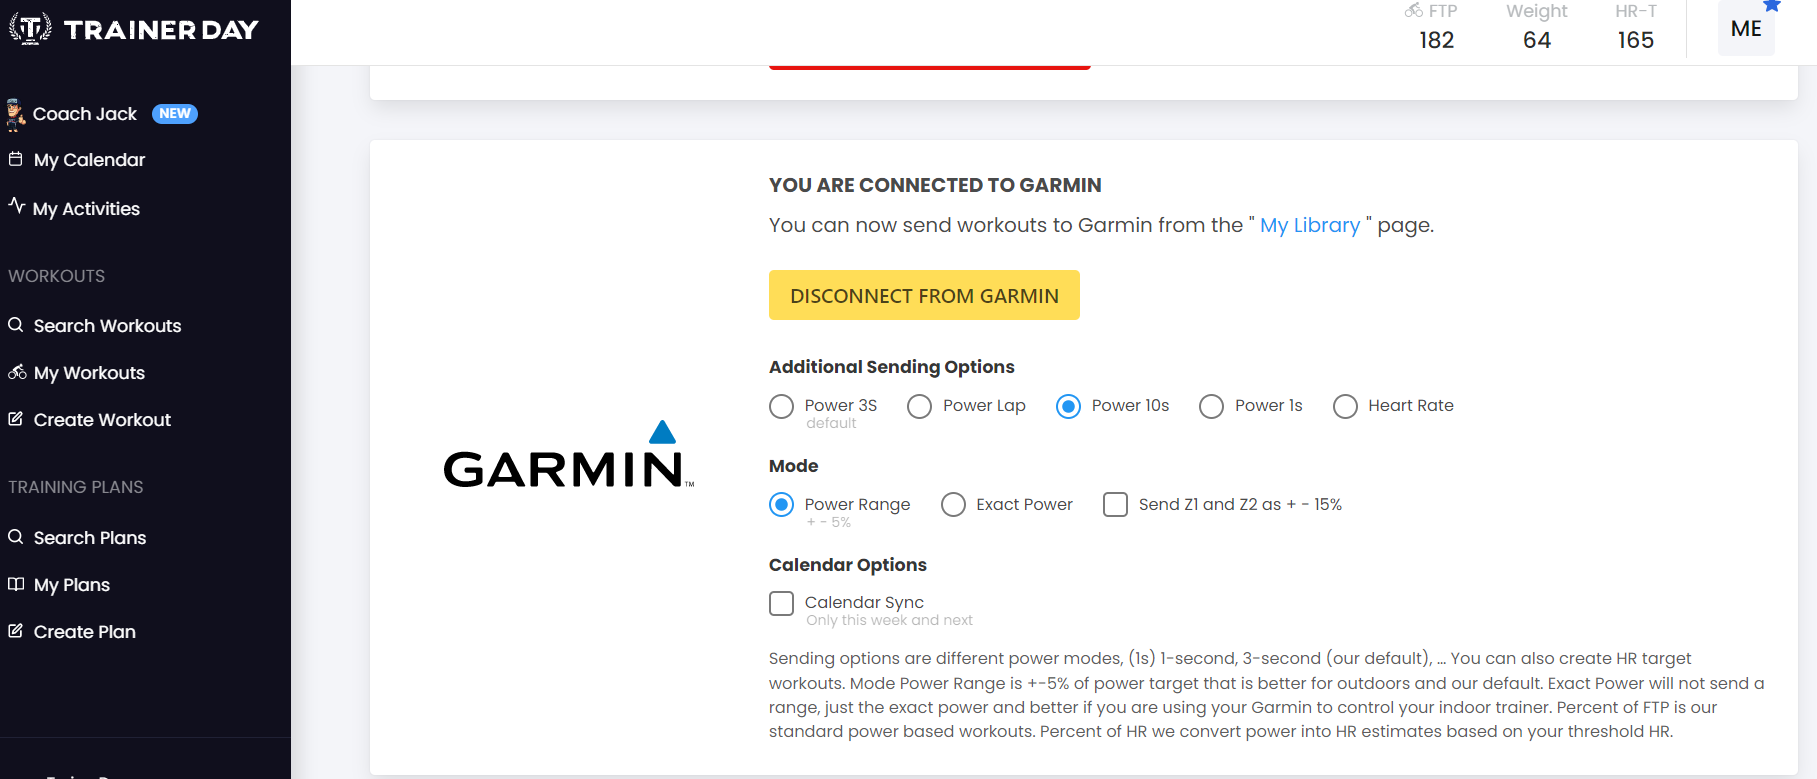Click 'Only this week and next' note
Viewport: 1817px width, 779px height.
point(889,620)
